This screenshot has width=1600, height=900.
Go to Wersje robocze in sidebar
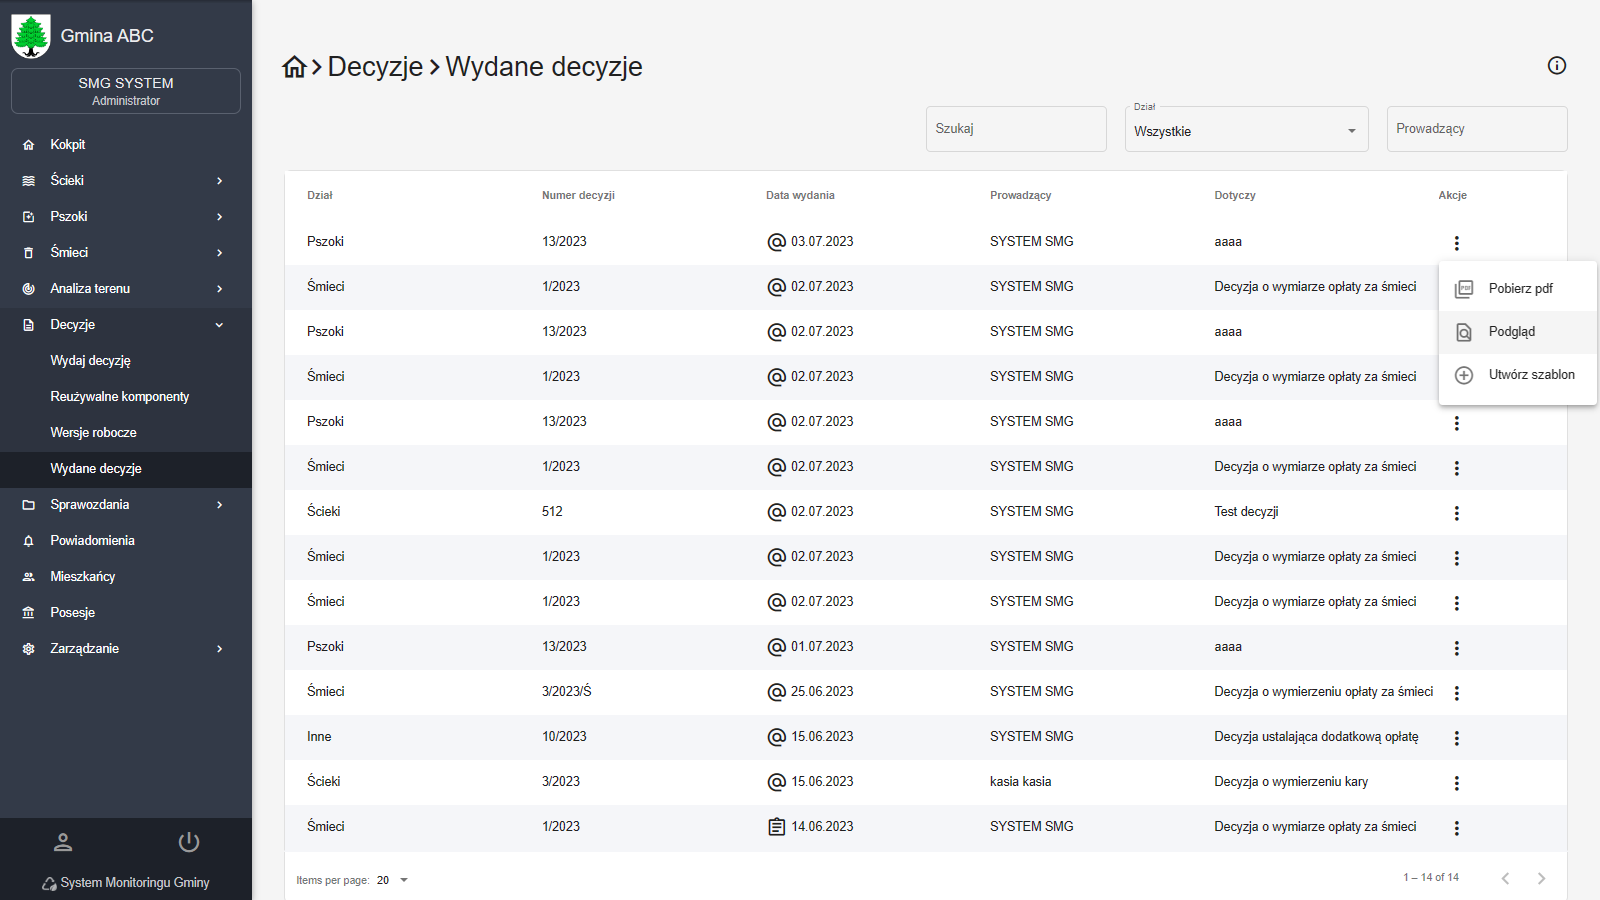(x=94, y=433)
